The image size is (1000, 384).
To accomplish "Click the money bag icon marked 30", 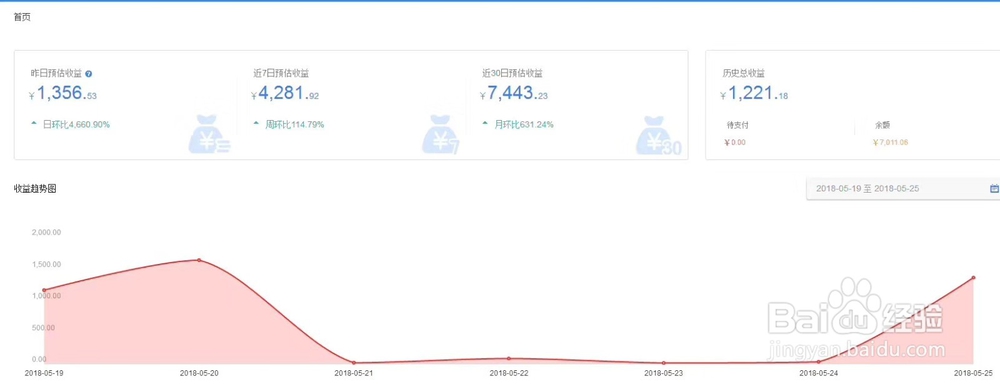I will click(659, 136).
